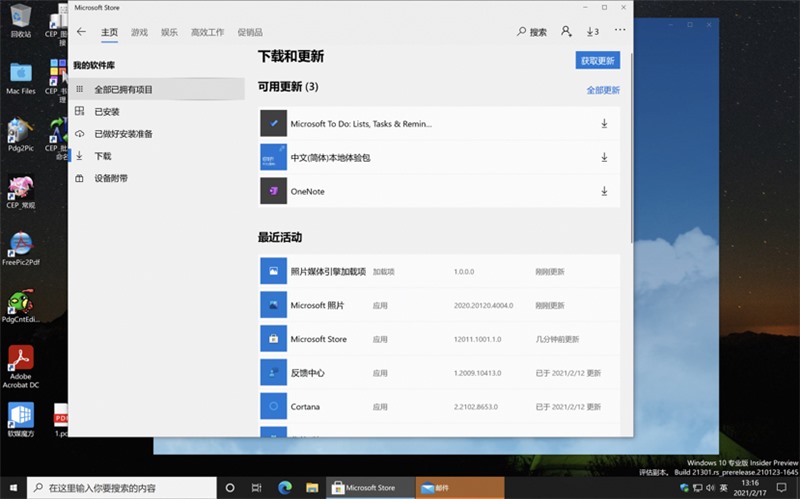Download the Chinese local experience pack update
This screenshot has width=800, height=499.
click(604, 157)
